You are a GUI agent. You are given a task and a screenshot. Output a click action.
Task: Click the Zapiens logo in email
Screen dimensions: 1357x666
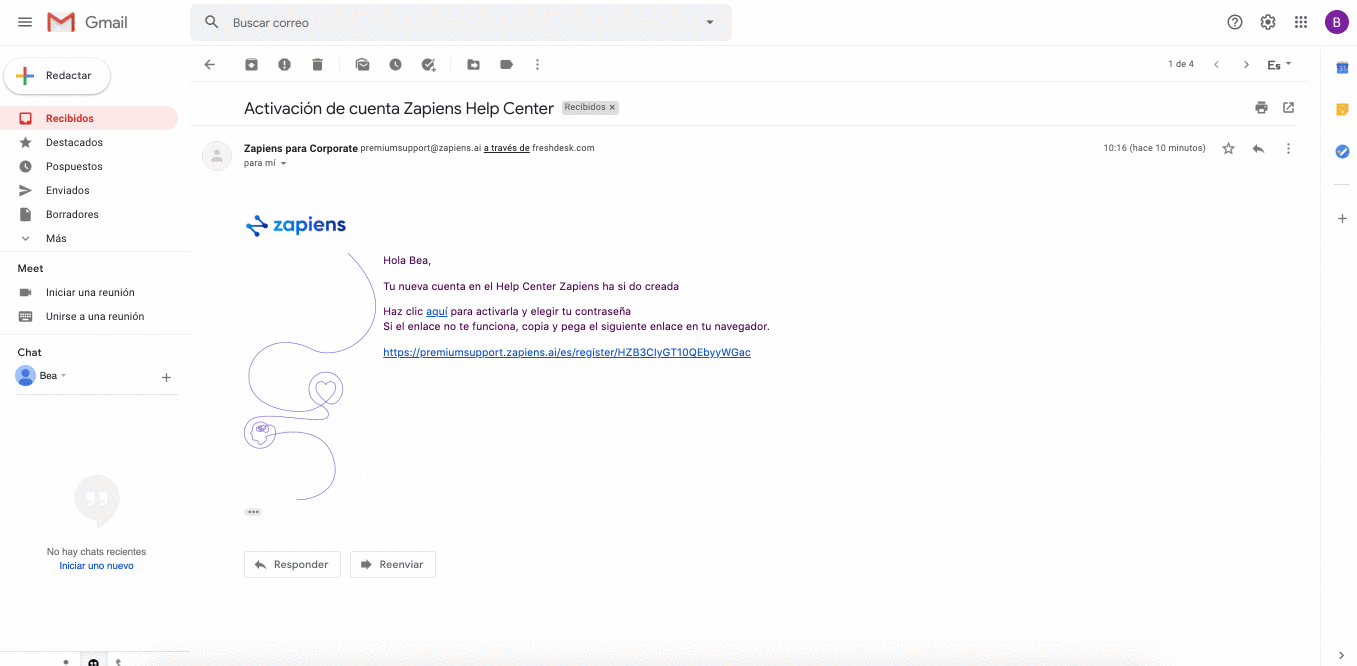pos(296,225)
